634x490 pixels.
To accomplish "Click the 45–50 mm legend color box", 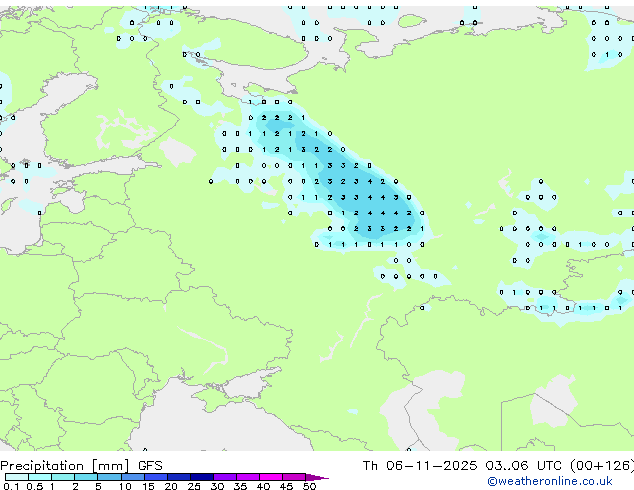I will click(294, 477).
